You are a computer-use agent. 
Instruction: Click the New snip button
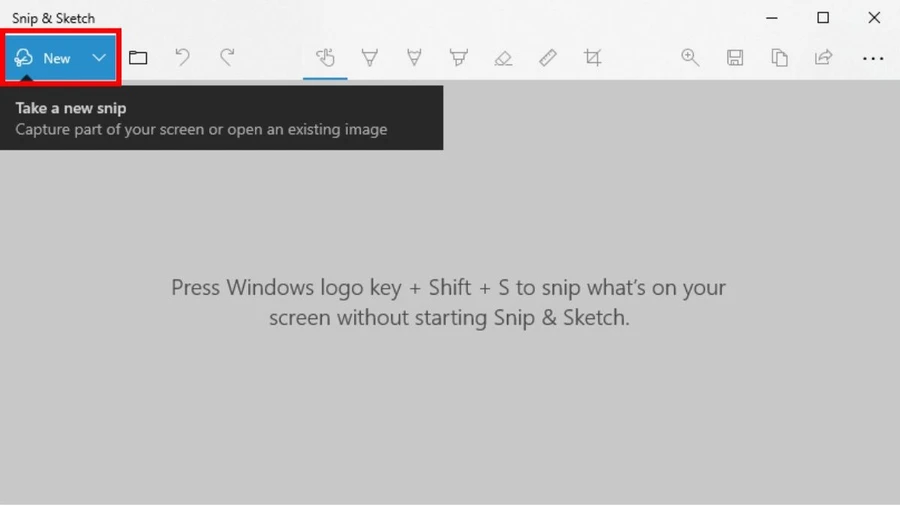[43, 58]
